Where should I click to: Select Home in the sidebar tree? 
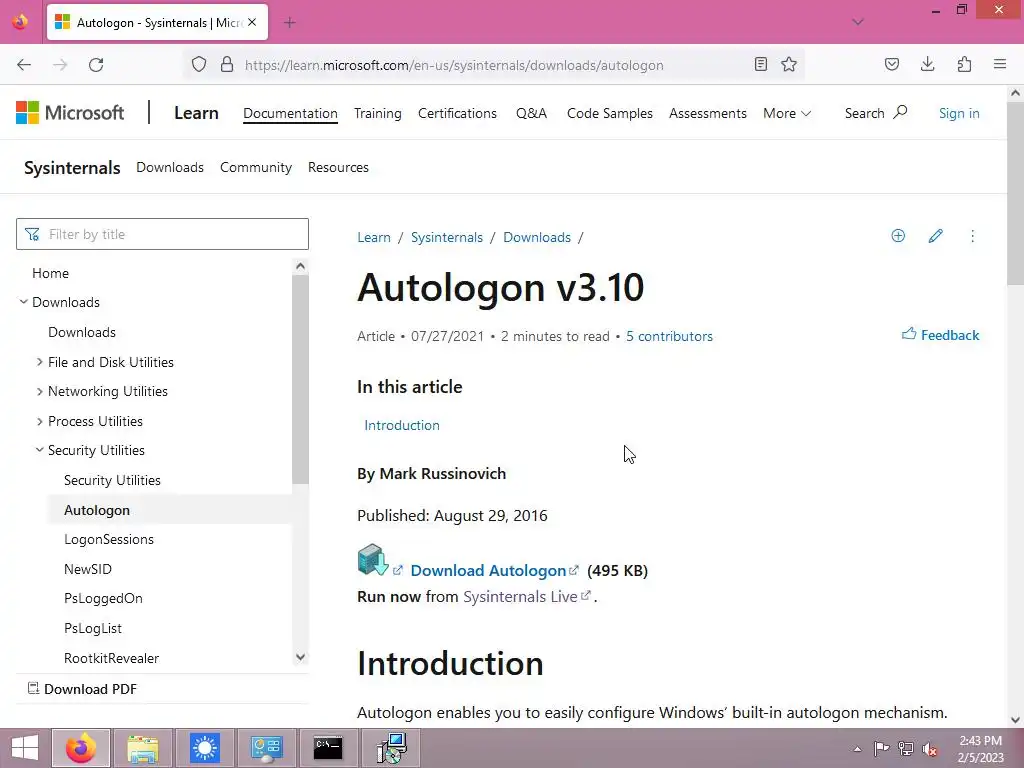pyautogui.click(x=50, y=273)
